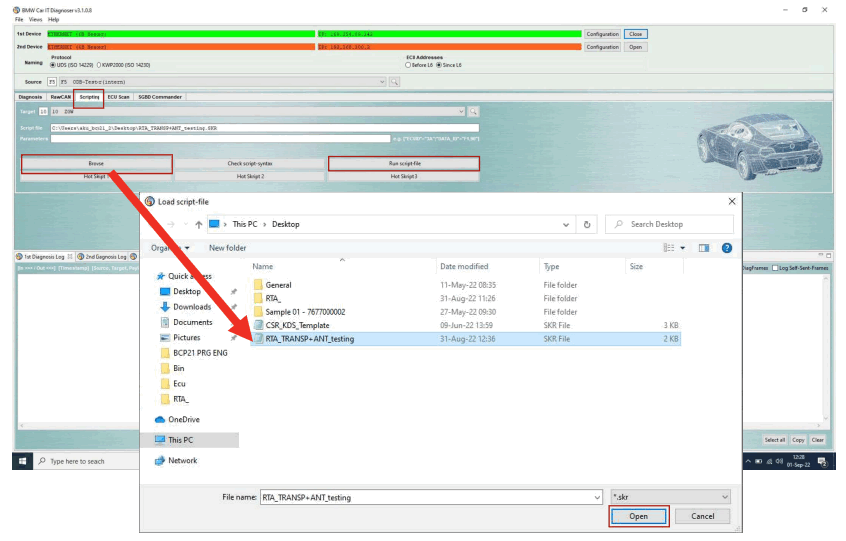Click the Run script-file button
The height and width of the screenshot is (541, 846).
point(404,163)
